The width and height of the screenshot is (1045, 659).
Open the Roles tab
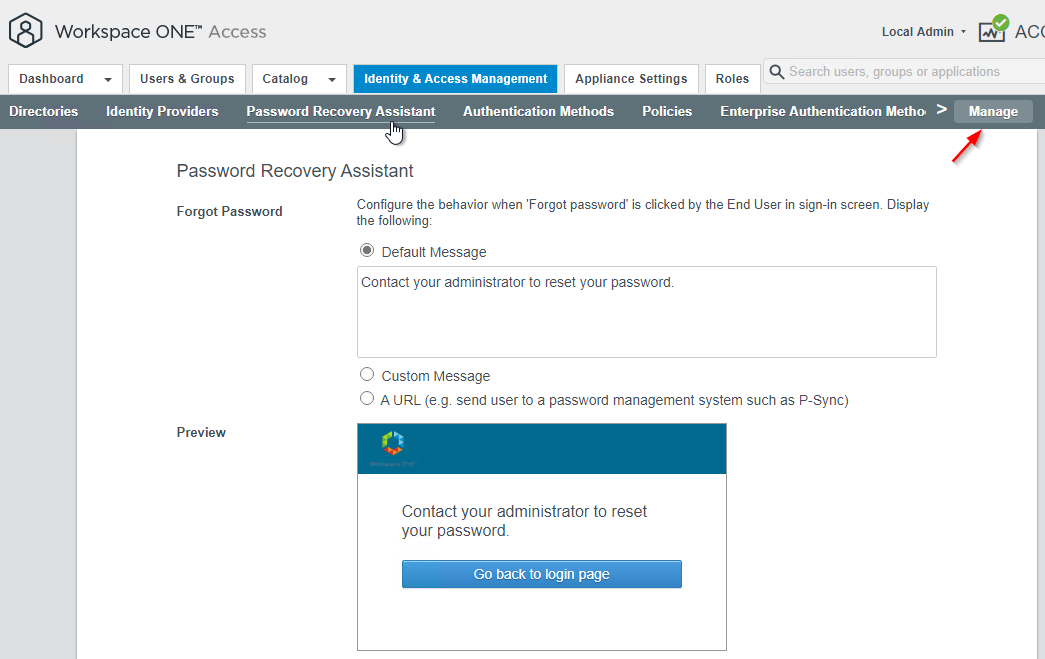click(x=732, y=79)
